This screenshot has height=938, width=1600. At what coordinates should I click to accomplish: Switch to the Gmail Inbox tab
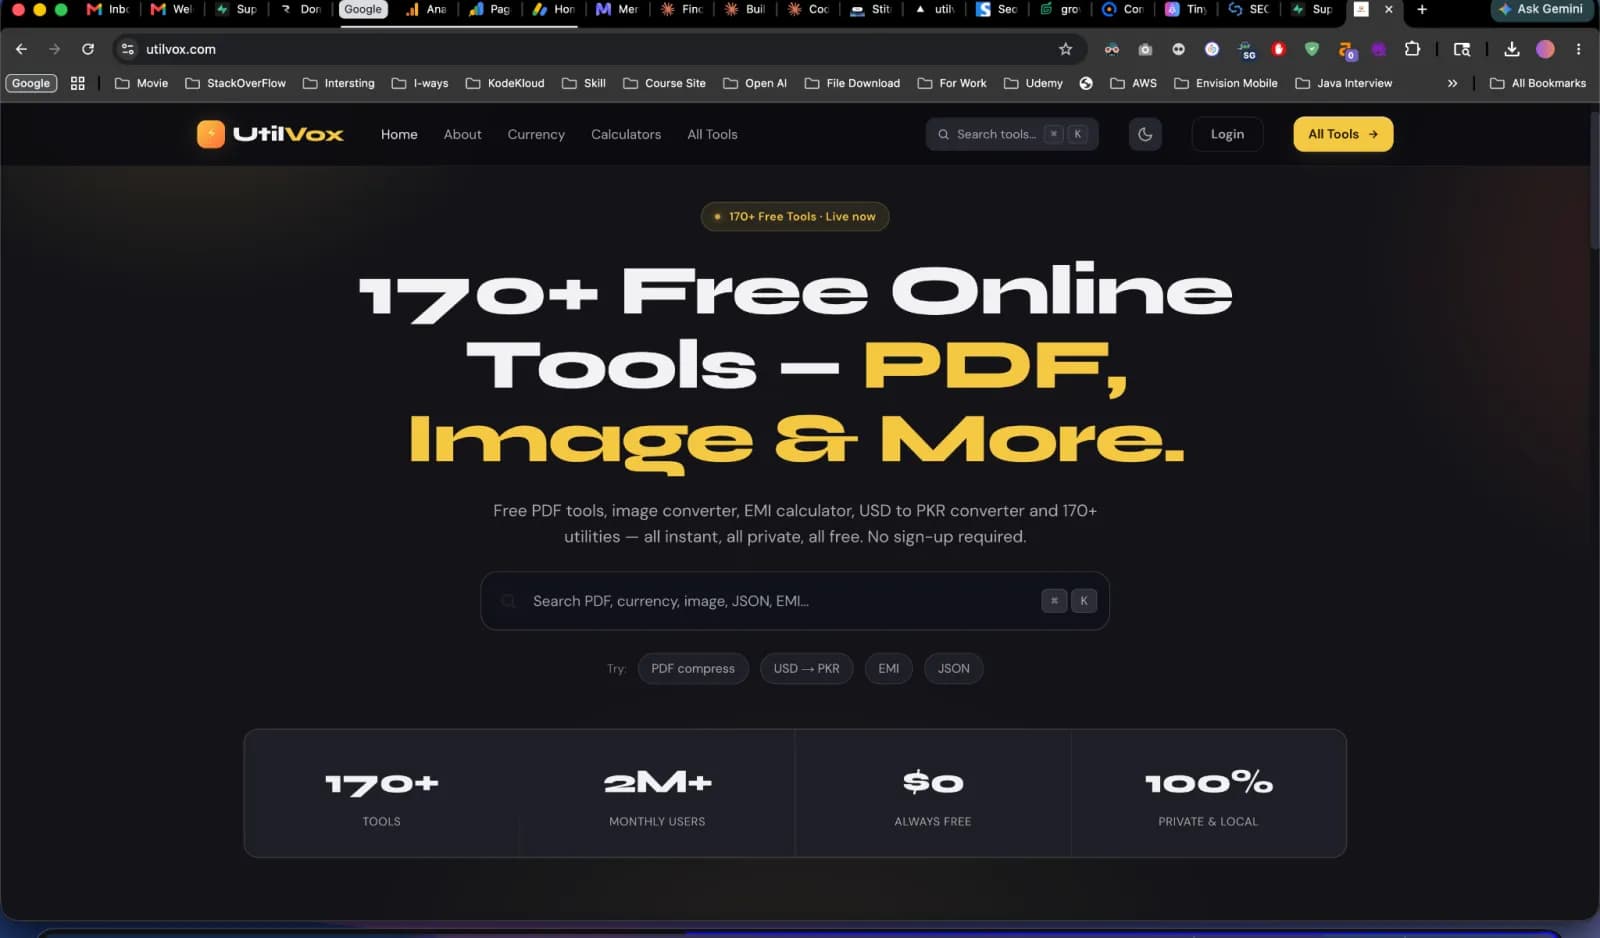click(x=108, y=9)
